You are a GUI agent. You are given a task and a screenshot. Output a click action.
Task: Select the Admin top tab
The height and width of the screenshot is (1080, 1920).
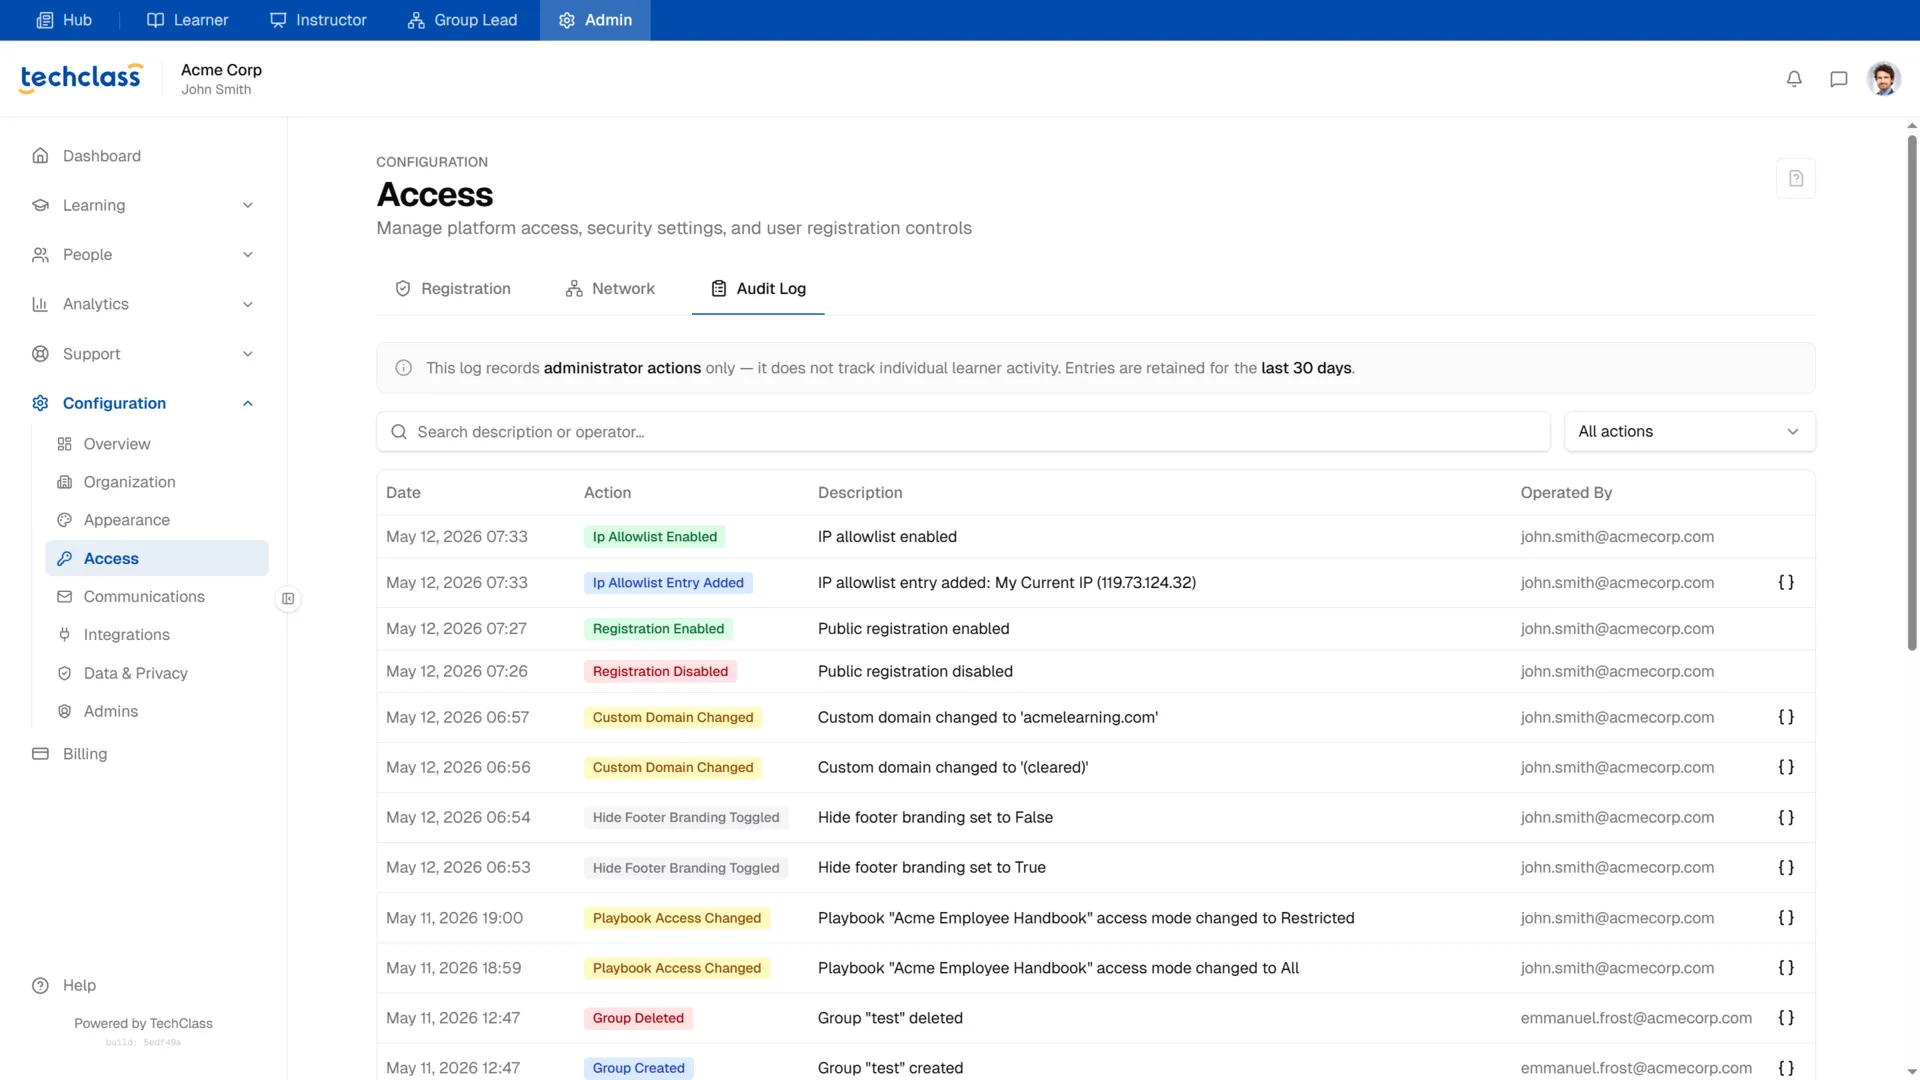click(595, 20)
